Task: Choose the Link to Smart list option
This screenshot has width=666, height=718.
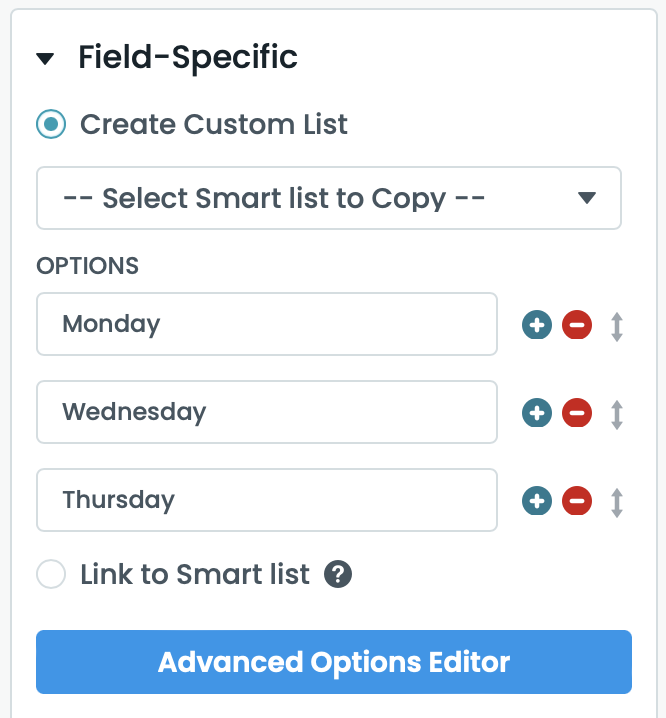Action: 51,575
